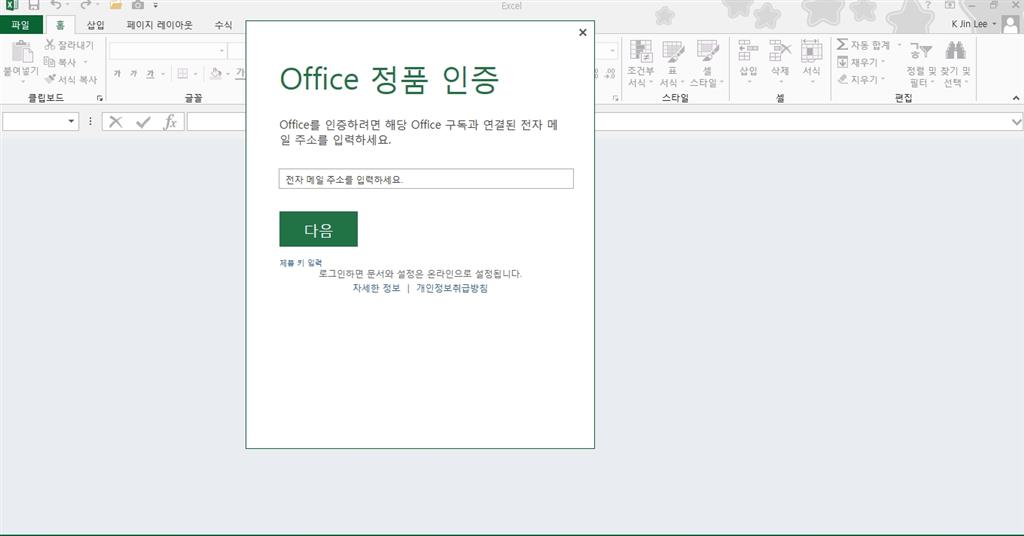Screen dimensions: 1024x536
Task: Click the formula bar input area
Action: (x=598, y=121)
